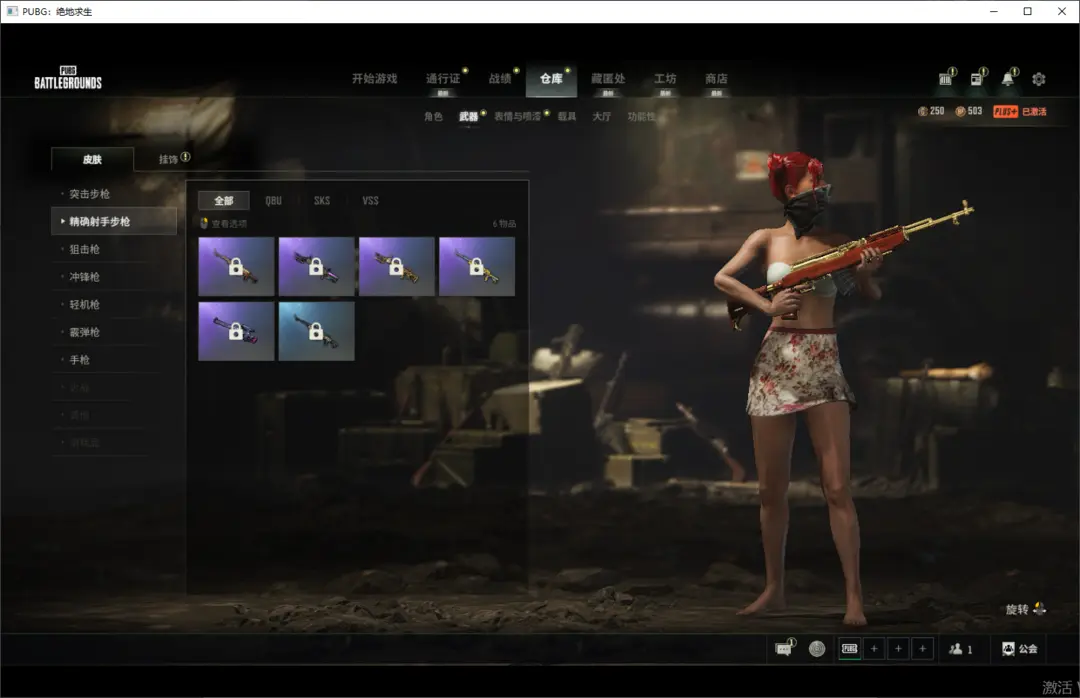The width and height of the screenshot is (1080, 698).
Task: Switch to the 载具 sub-tab
Action: tap(567, 116)
